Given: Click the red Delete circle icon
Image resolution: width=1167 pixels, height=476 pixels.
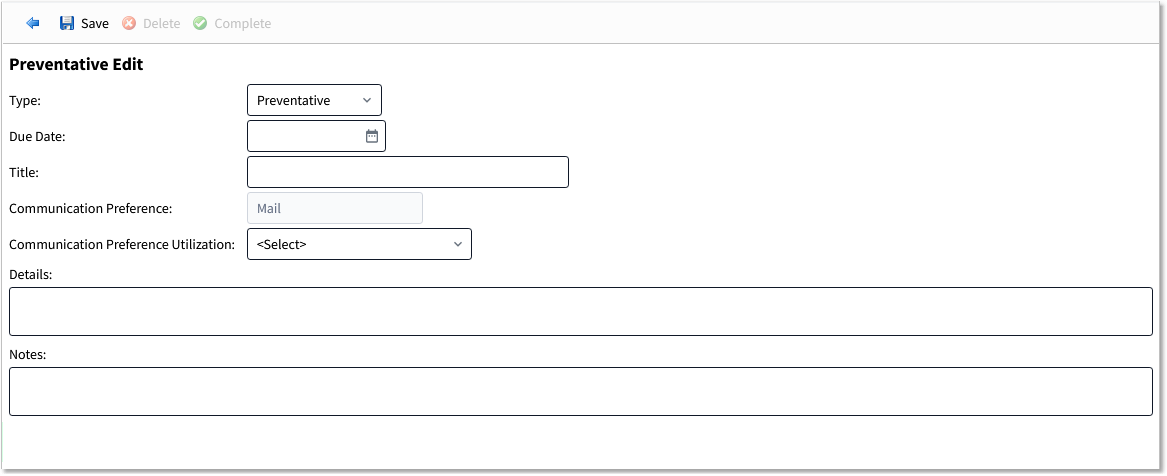Looking at the screenshot, I should click(129, 23).
